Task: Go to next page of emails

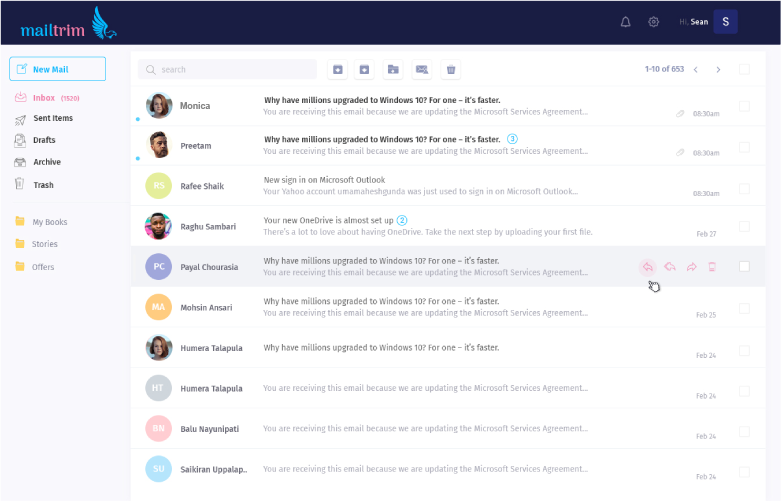Action: (x=718, y=70)
